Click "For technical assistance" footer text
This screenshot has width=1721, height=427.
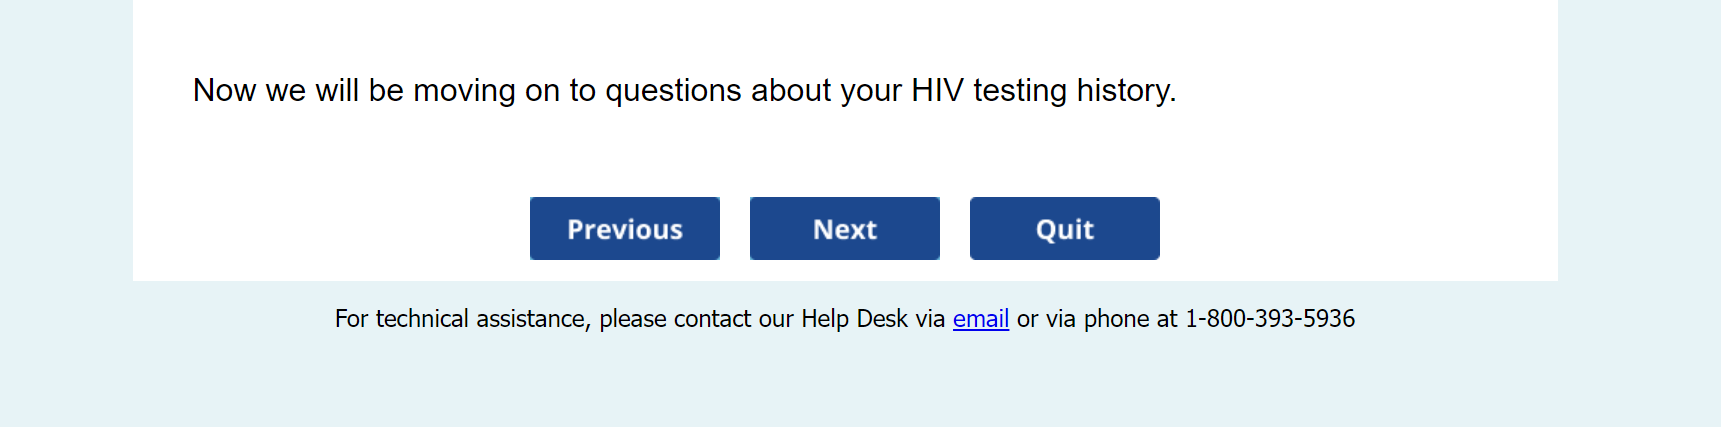pyautogui.click(x=460, y=319)
